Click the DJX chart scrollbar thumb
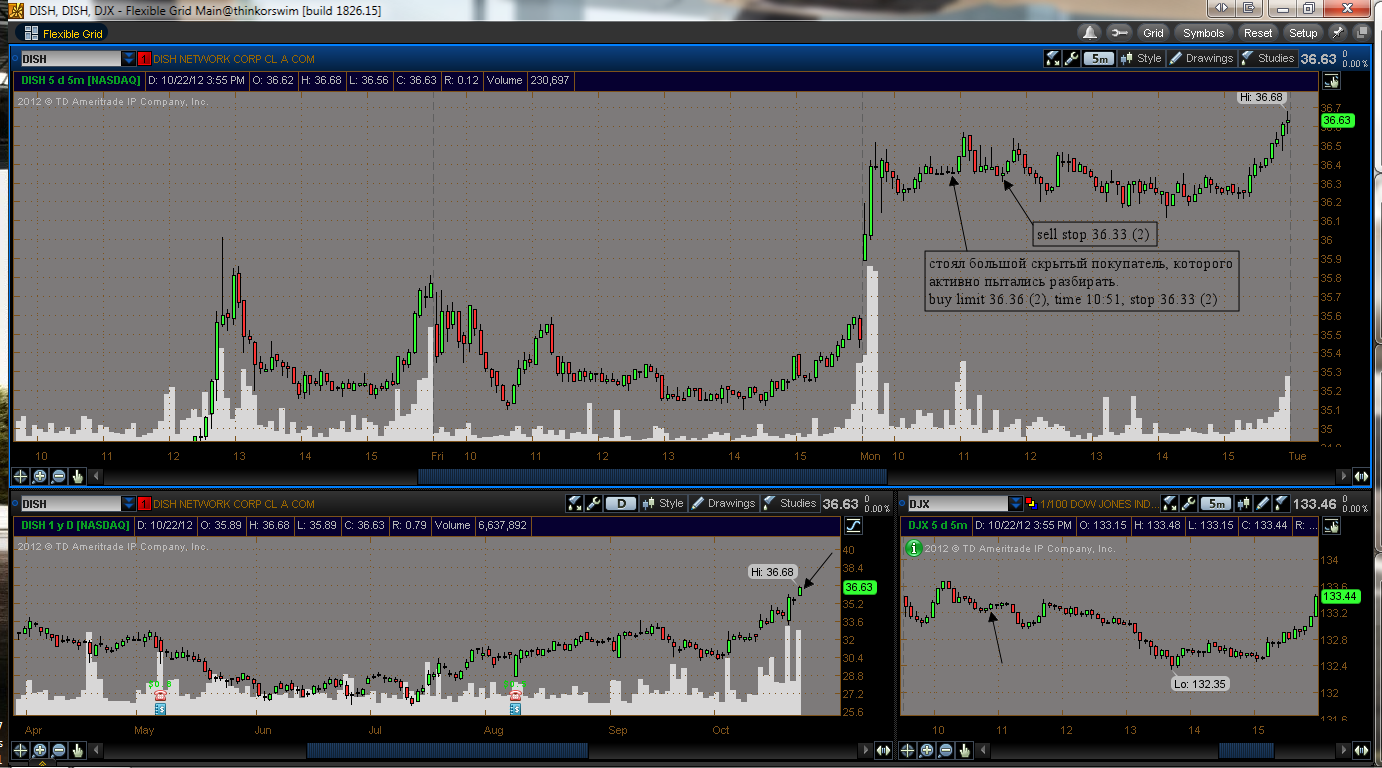The height and width of the screenshot is (768, 1382). click(x=1247, y=750)
